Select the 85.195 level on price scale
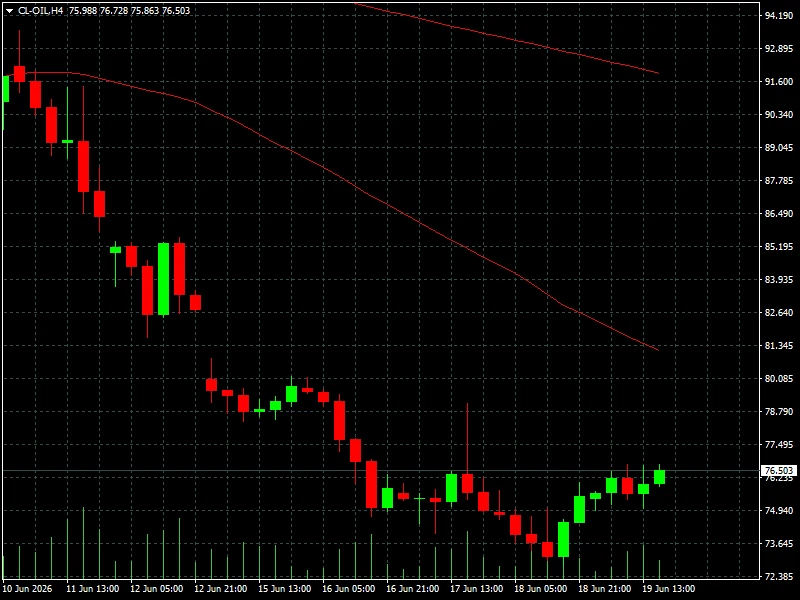Viewport: 800px width, 600px height. pyautogui.click(x=779, y=247)
